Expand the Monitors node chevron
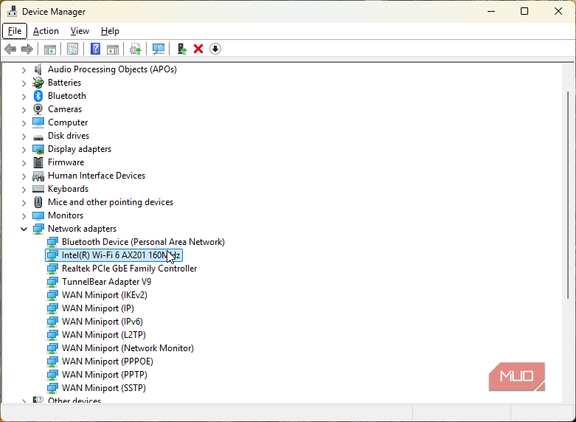The height and width of the screenshot is (422, 576). (x=24, y=216)
